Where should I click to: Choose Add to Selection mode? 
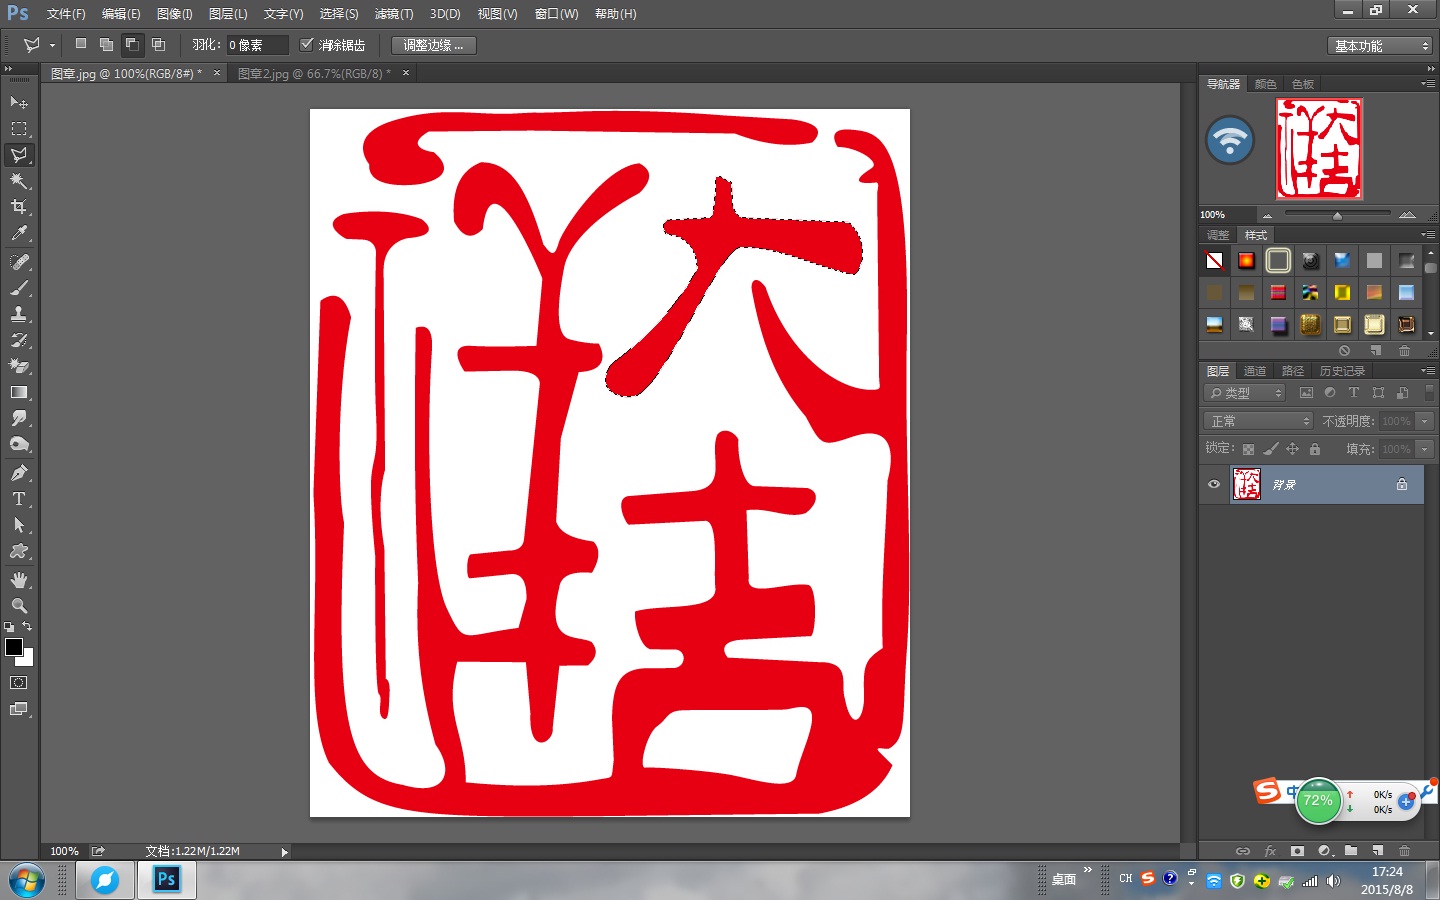tap(106, 44)
